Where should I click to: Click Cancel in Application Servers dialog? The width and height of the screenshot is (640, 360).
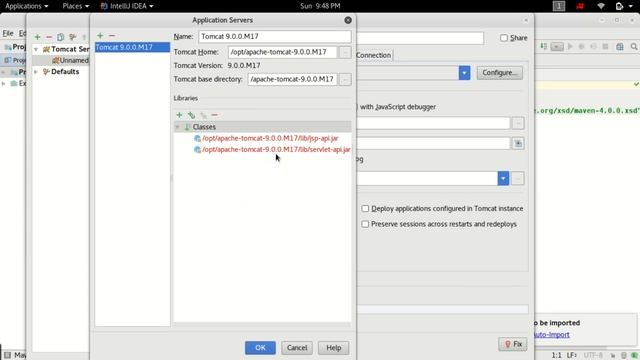coord(297,348)
